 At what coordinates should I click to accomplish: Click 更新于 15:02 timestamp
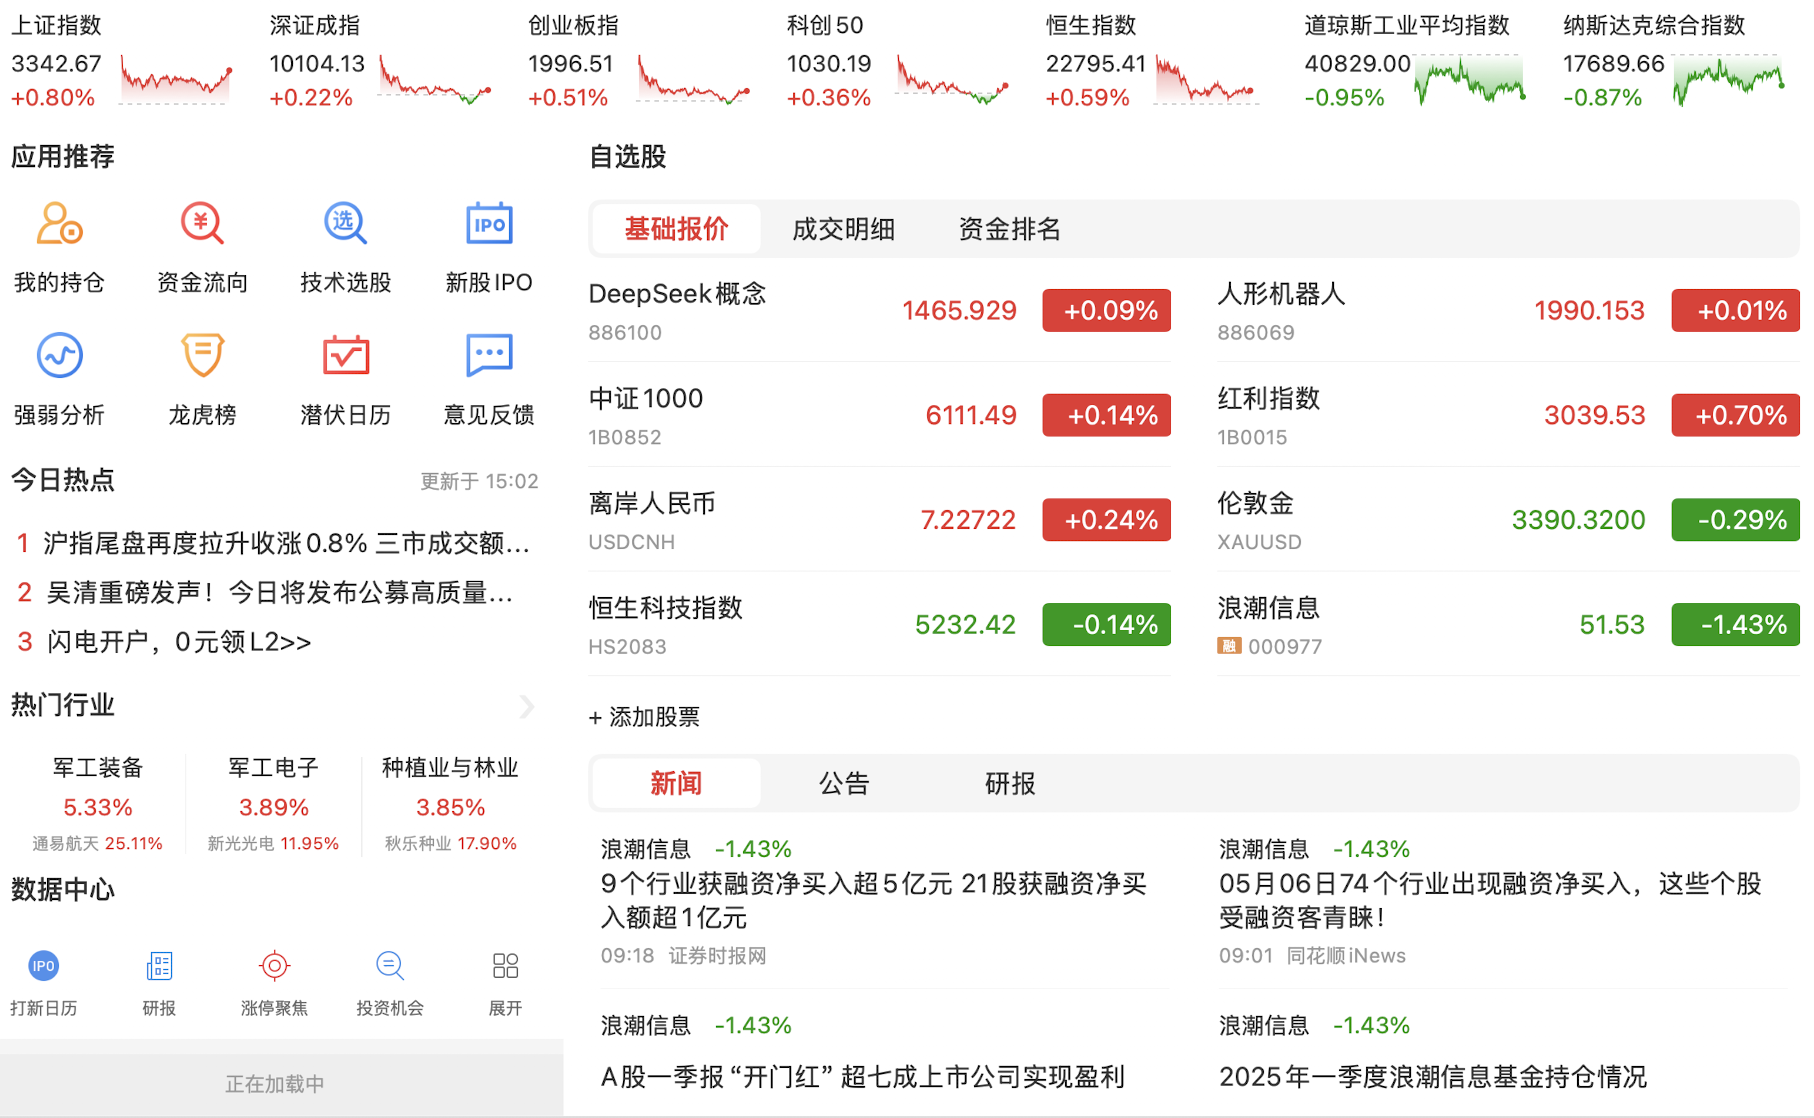pos(479,482)
